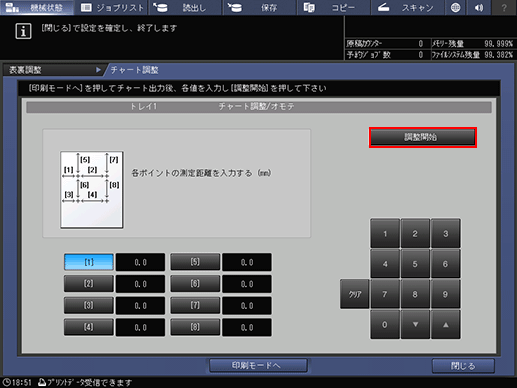Click the value field next to [8]
This screenshot has width=517, height=388.
pyautogui.click(x=247, y=327)
